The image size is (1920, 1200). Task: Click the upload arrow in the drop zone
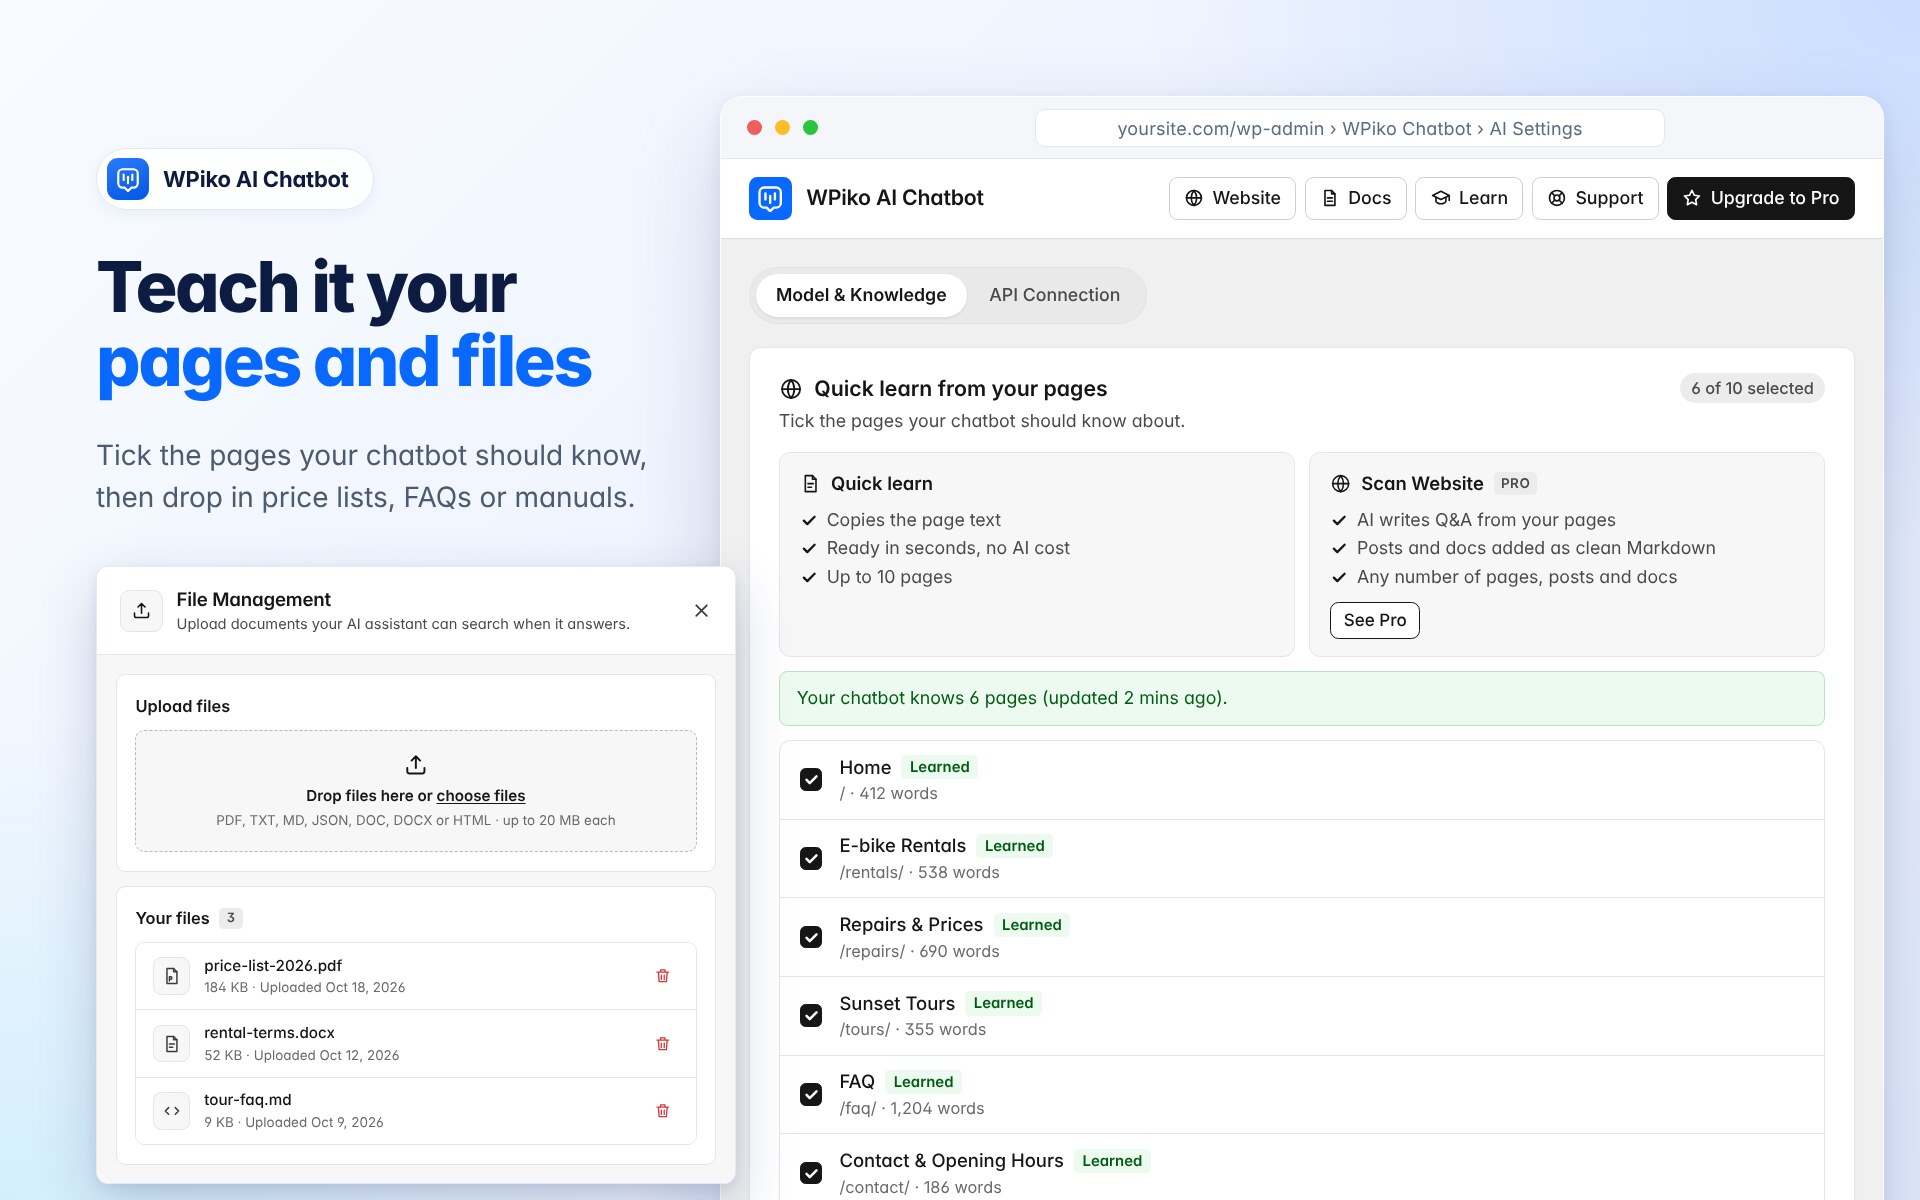pos(416,765)
